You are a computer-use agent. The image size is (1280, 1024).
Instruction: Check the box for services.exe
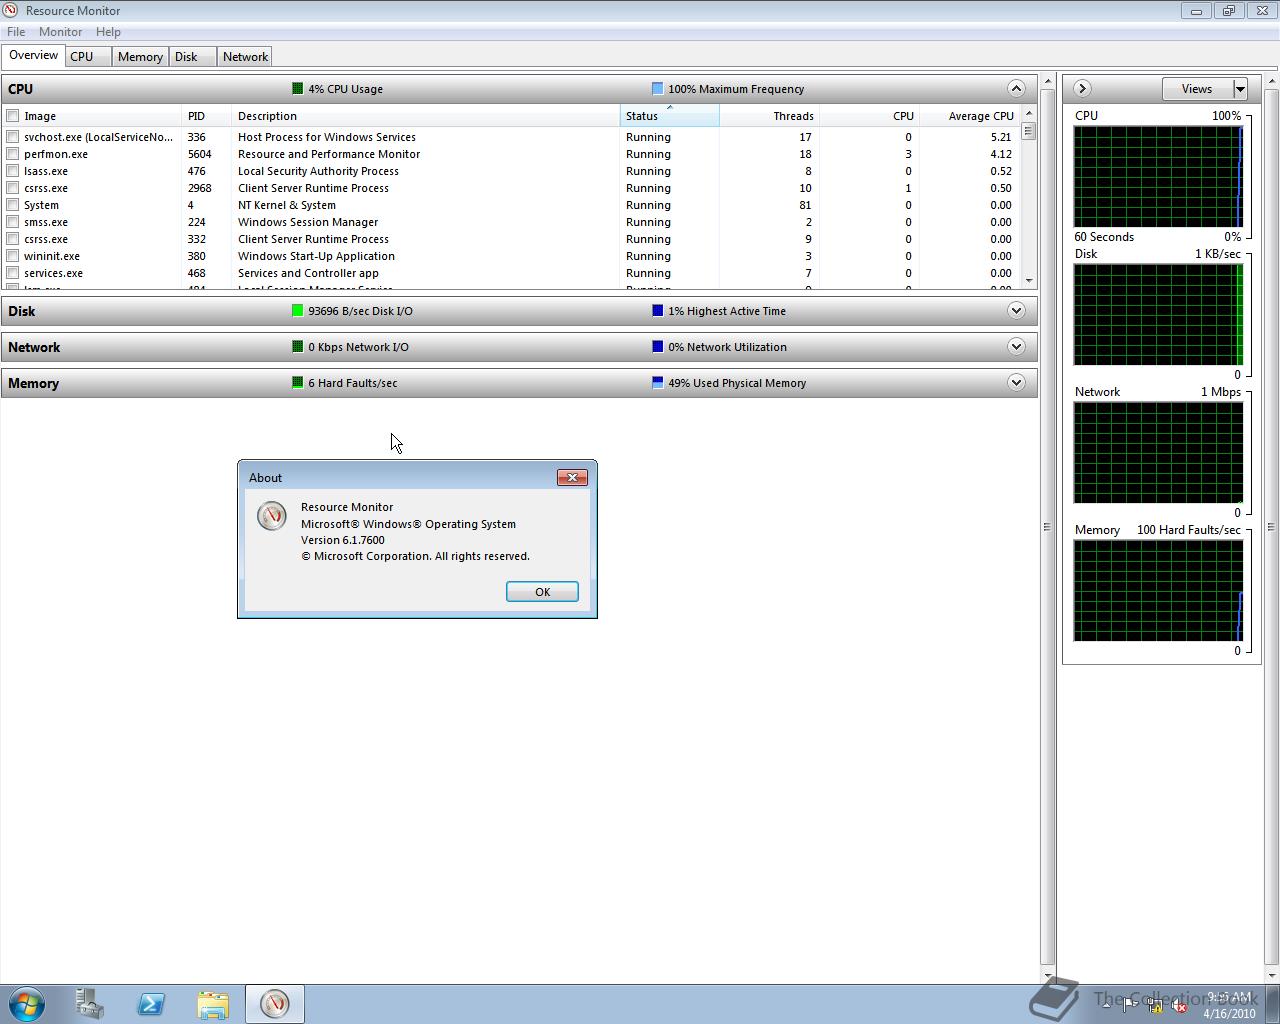[x=13, y=273]
